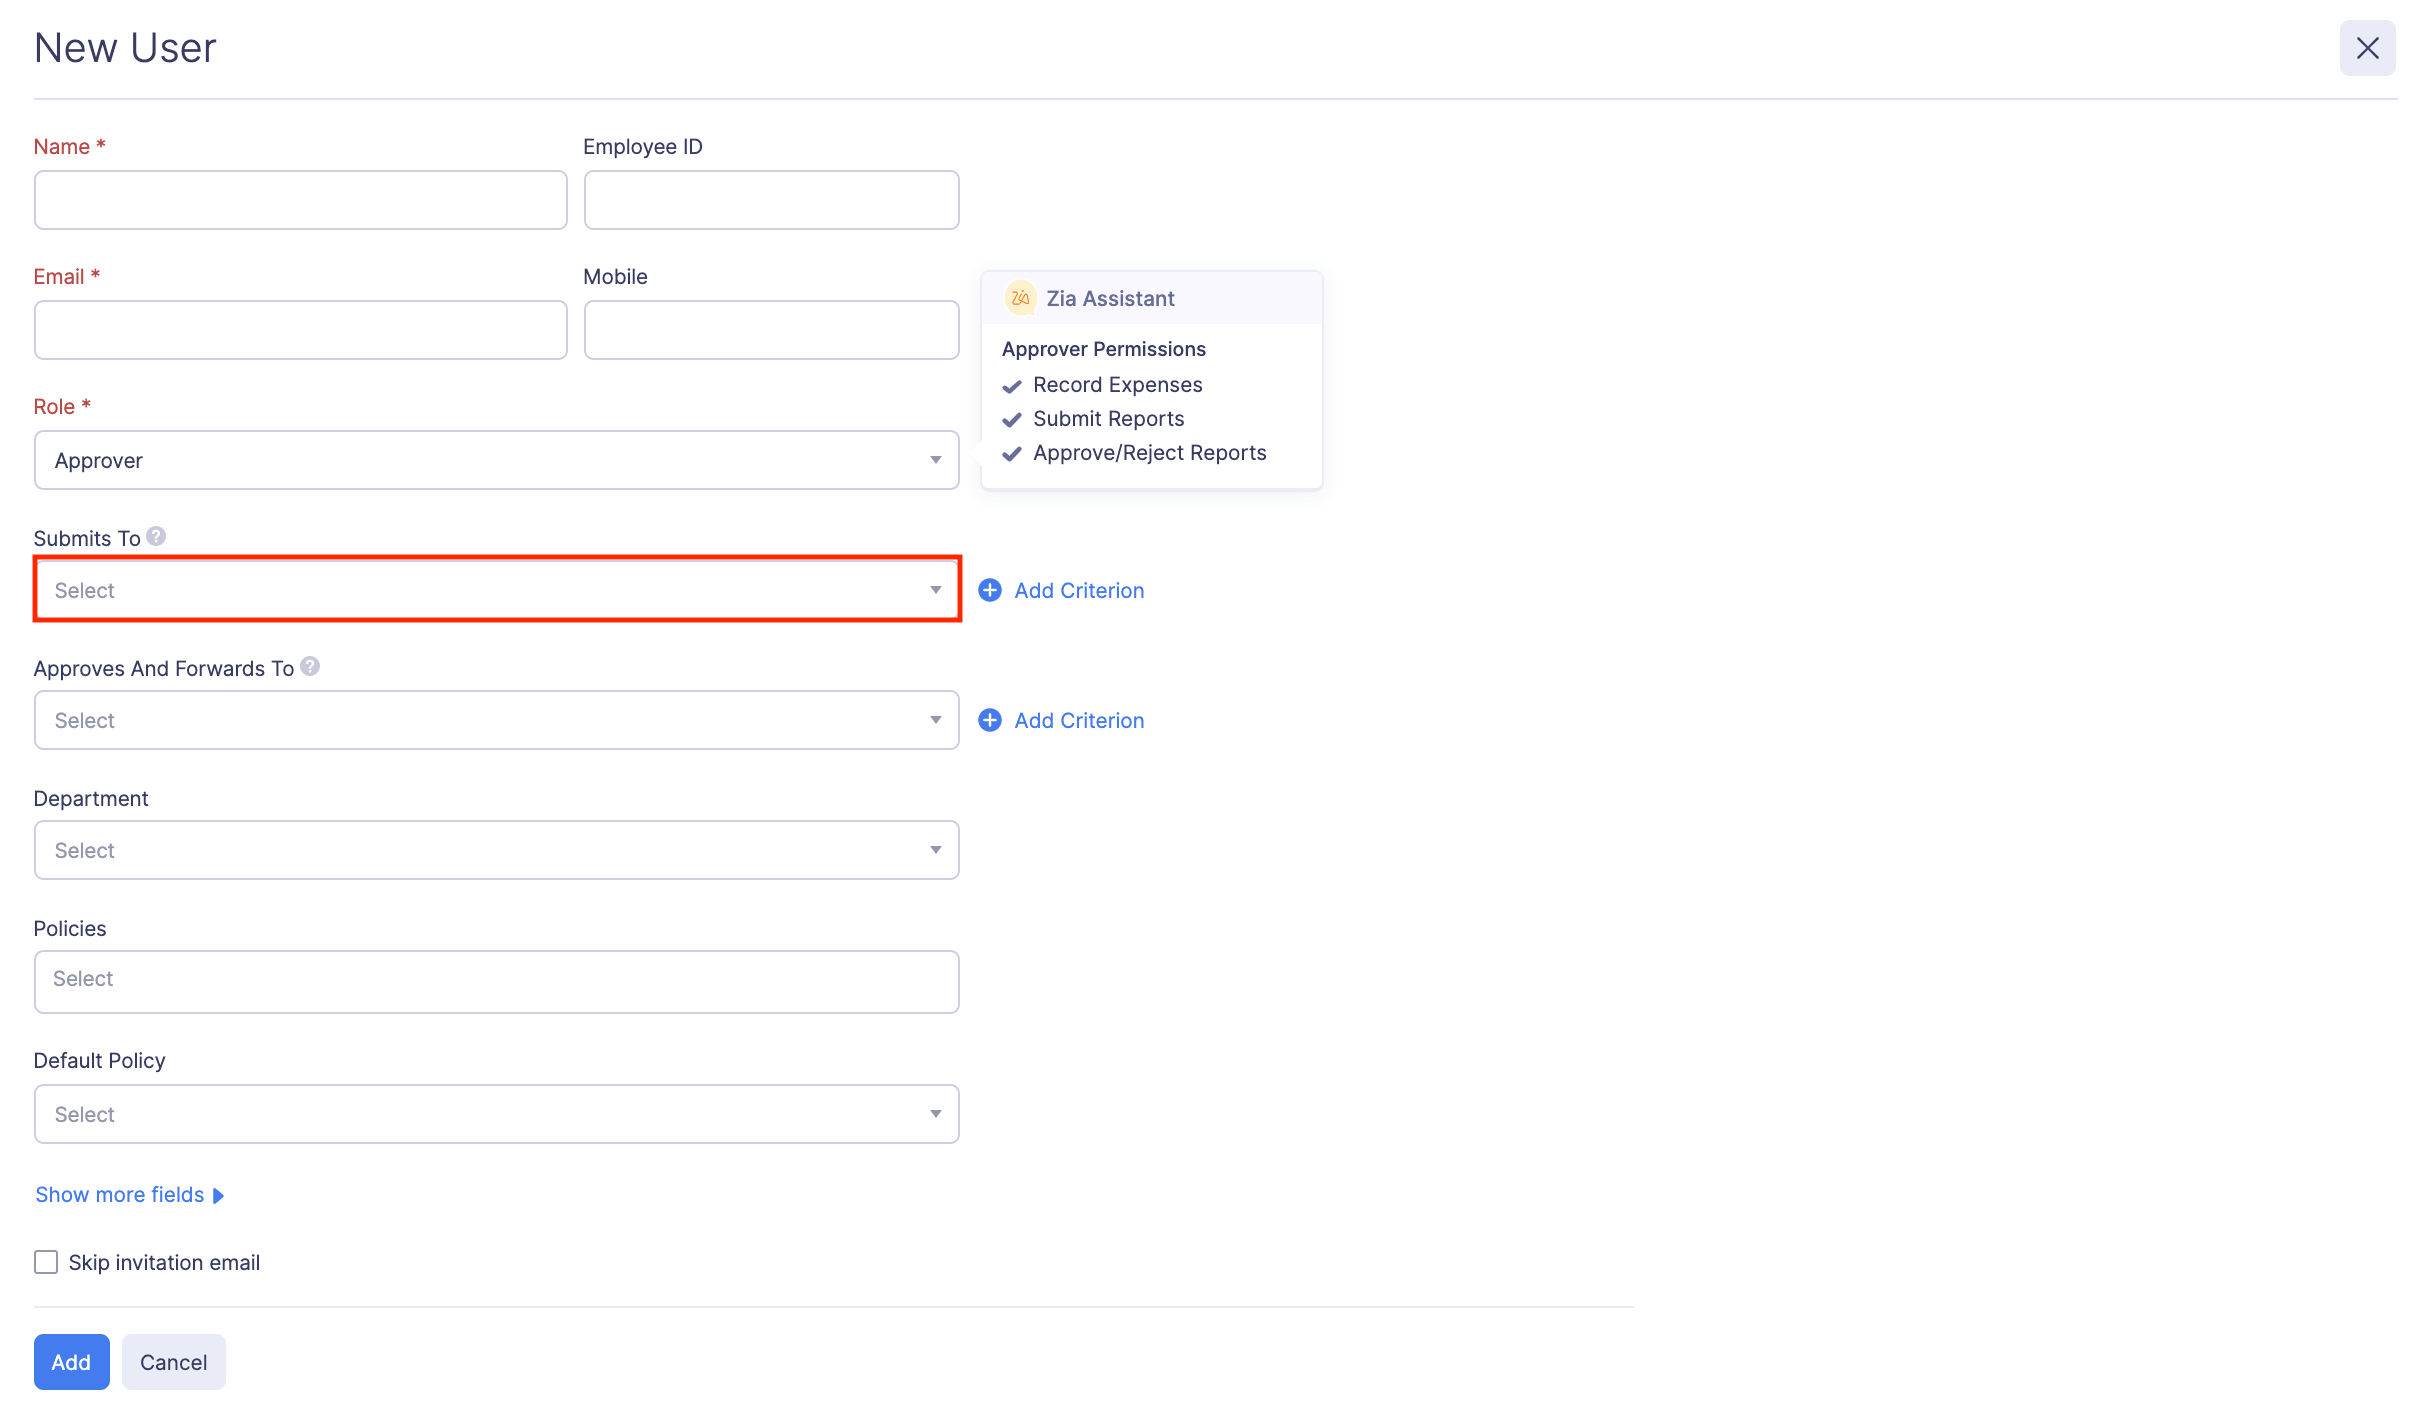Click the Cancel button
Screen dimensions: 2420x1416
173,1361
